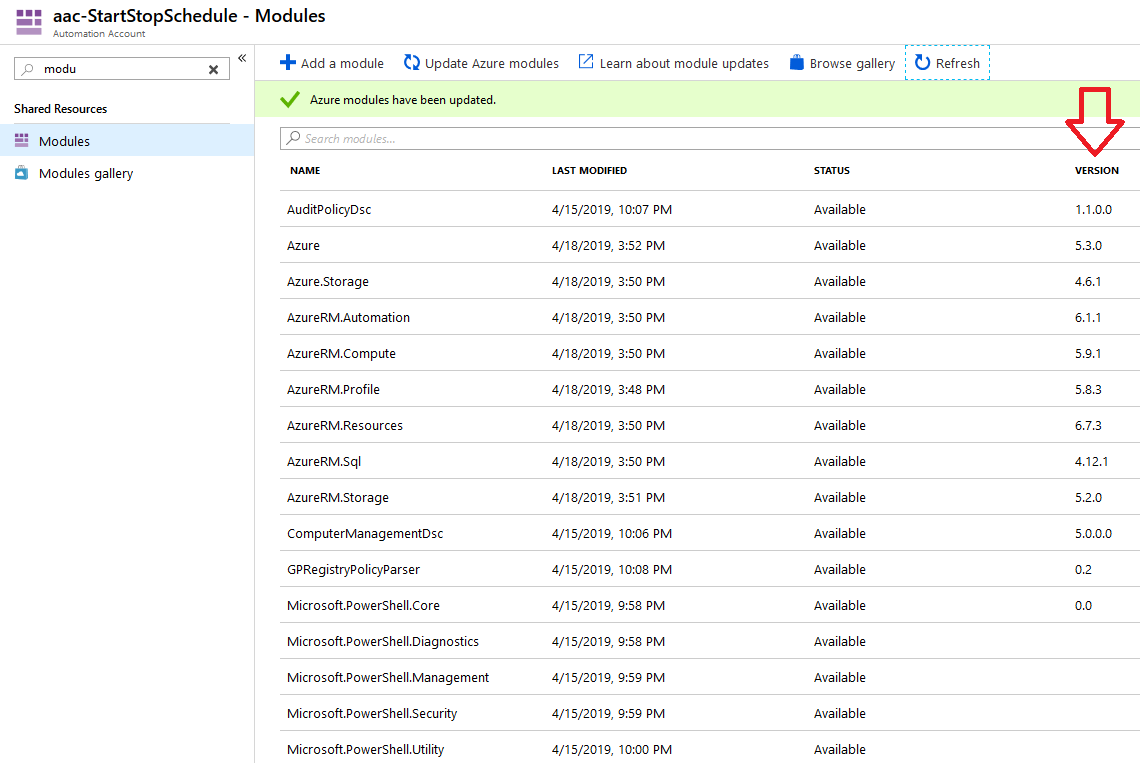Click the magnifier icon in sidebar search
1140x763 pixels.
pos(28,69)
